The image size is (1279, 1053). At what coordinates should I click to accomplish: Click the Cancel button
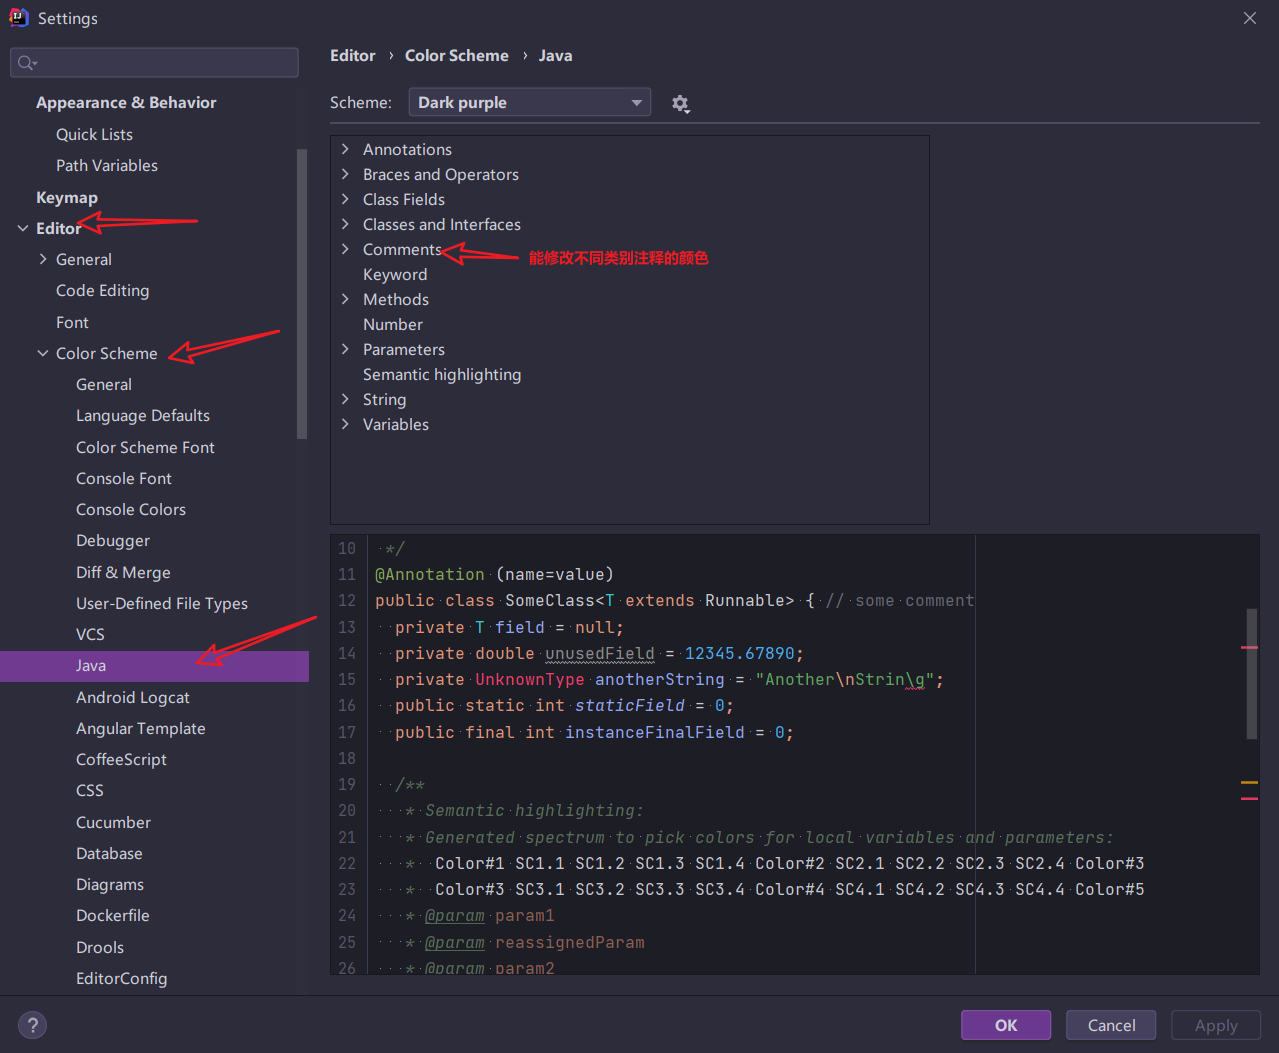coord(1111,1025)
